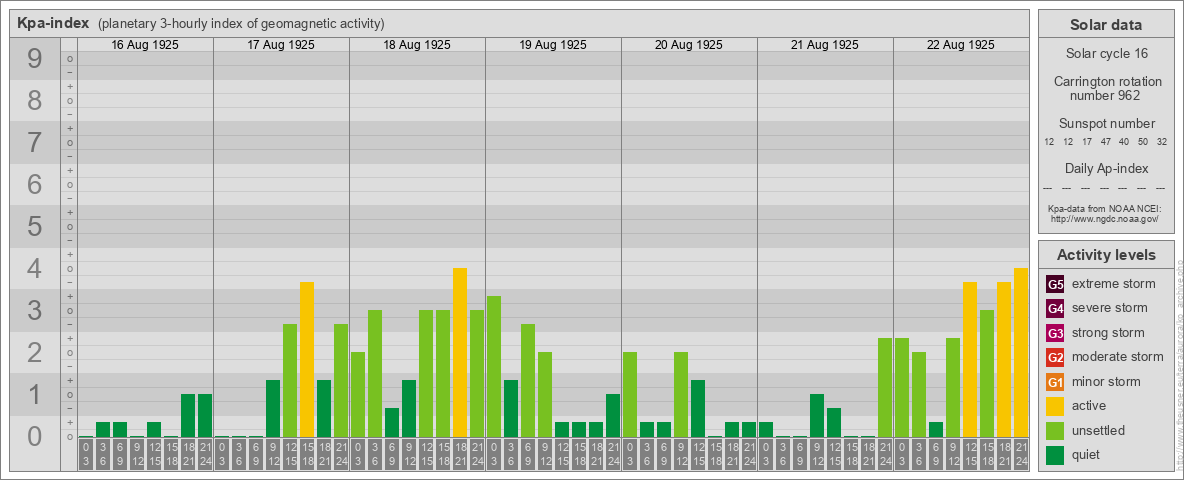Image resolution: width=1184 pixels, height=480 pixels.
Task: Click the Kpa-index chart title
Action: pyautogui.click(x=54, y=23)
